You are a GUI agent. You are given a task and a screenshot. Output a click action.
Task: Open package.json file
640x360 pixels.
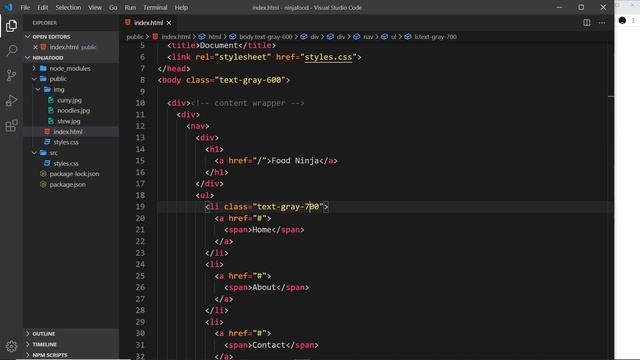click(67, 184)
